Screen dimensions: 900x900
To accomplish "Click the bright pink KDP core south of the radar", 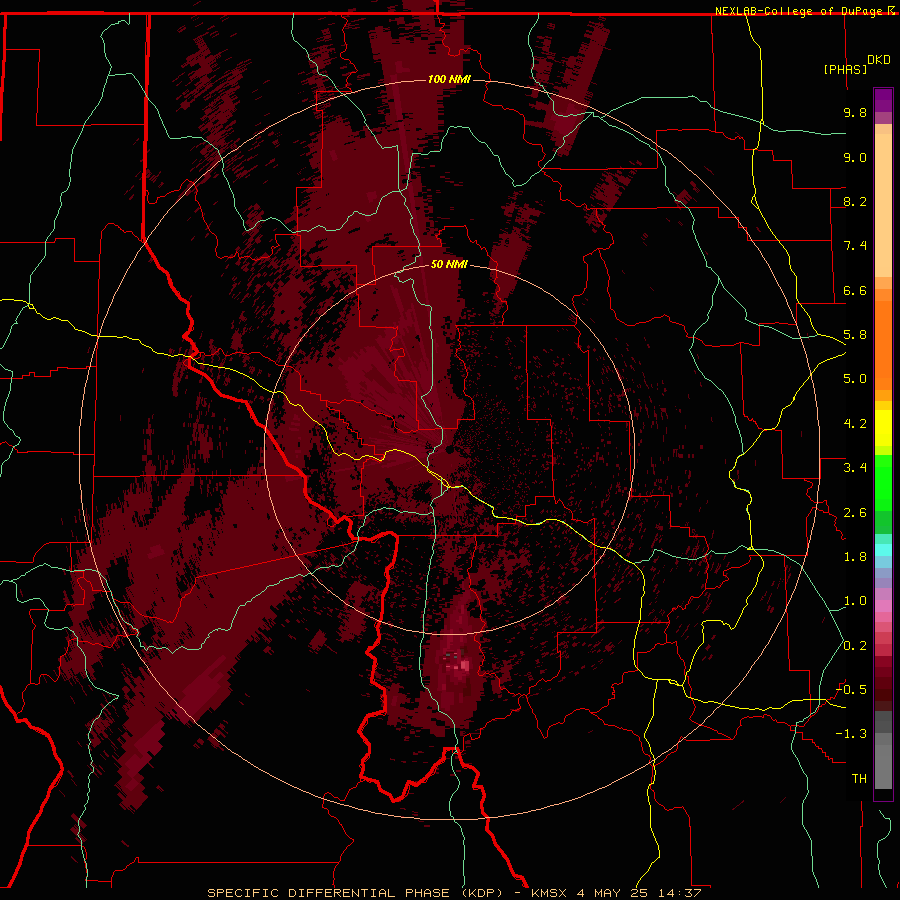I will [x=464, y=666].
